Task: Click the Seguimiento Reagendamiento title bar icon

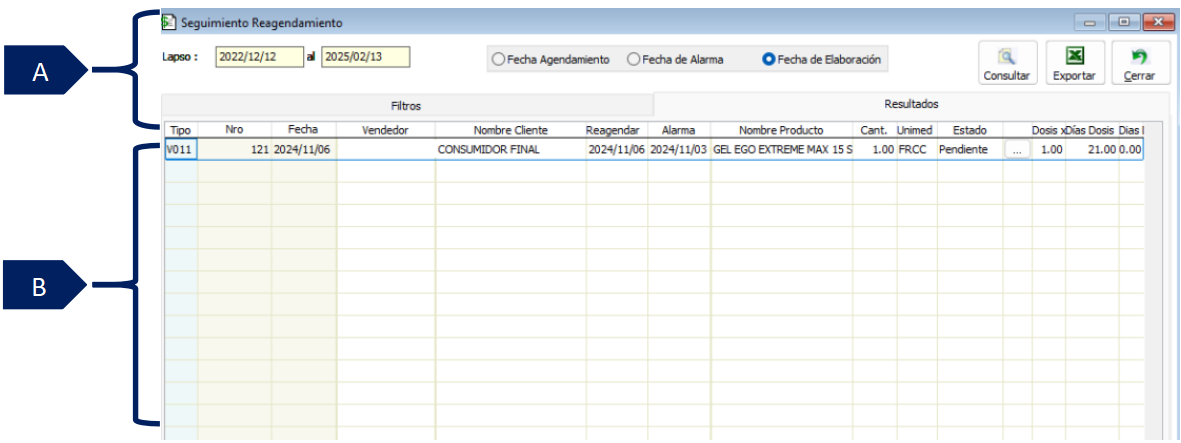Action: pos(169,23)
